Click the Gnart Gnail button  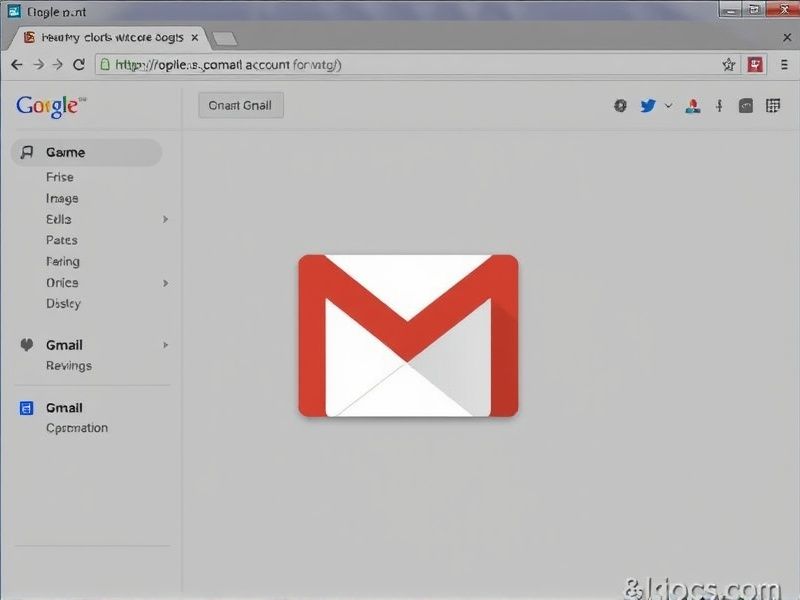pyautogui.click(x=240, y=106)
